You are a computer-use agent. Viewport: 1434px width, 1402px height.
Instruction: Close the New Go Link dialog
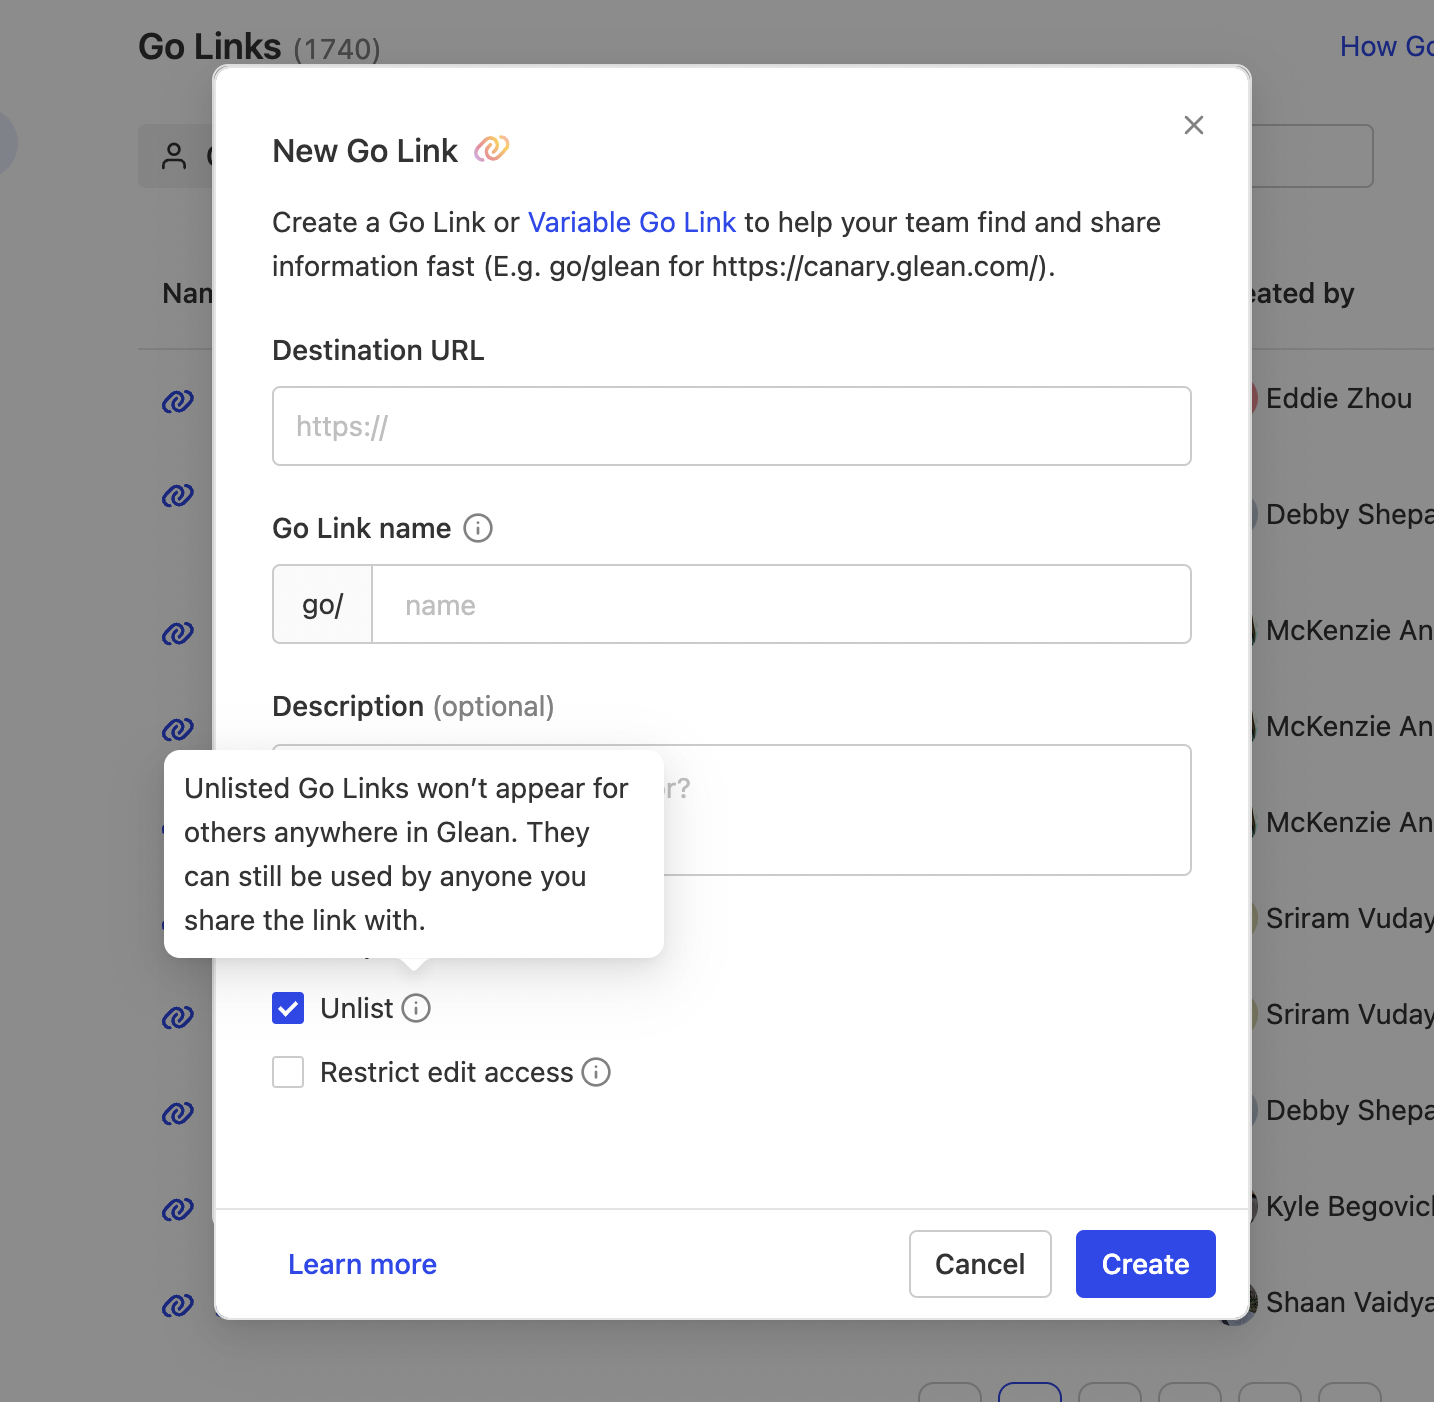click(x=1193, y=125)
